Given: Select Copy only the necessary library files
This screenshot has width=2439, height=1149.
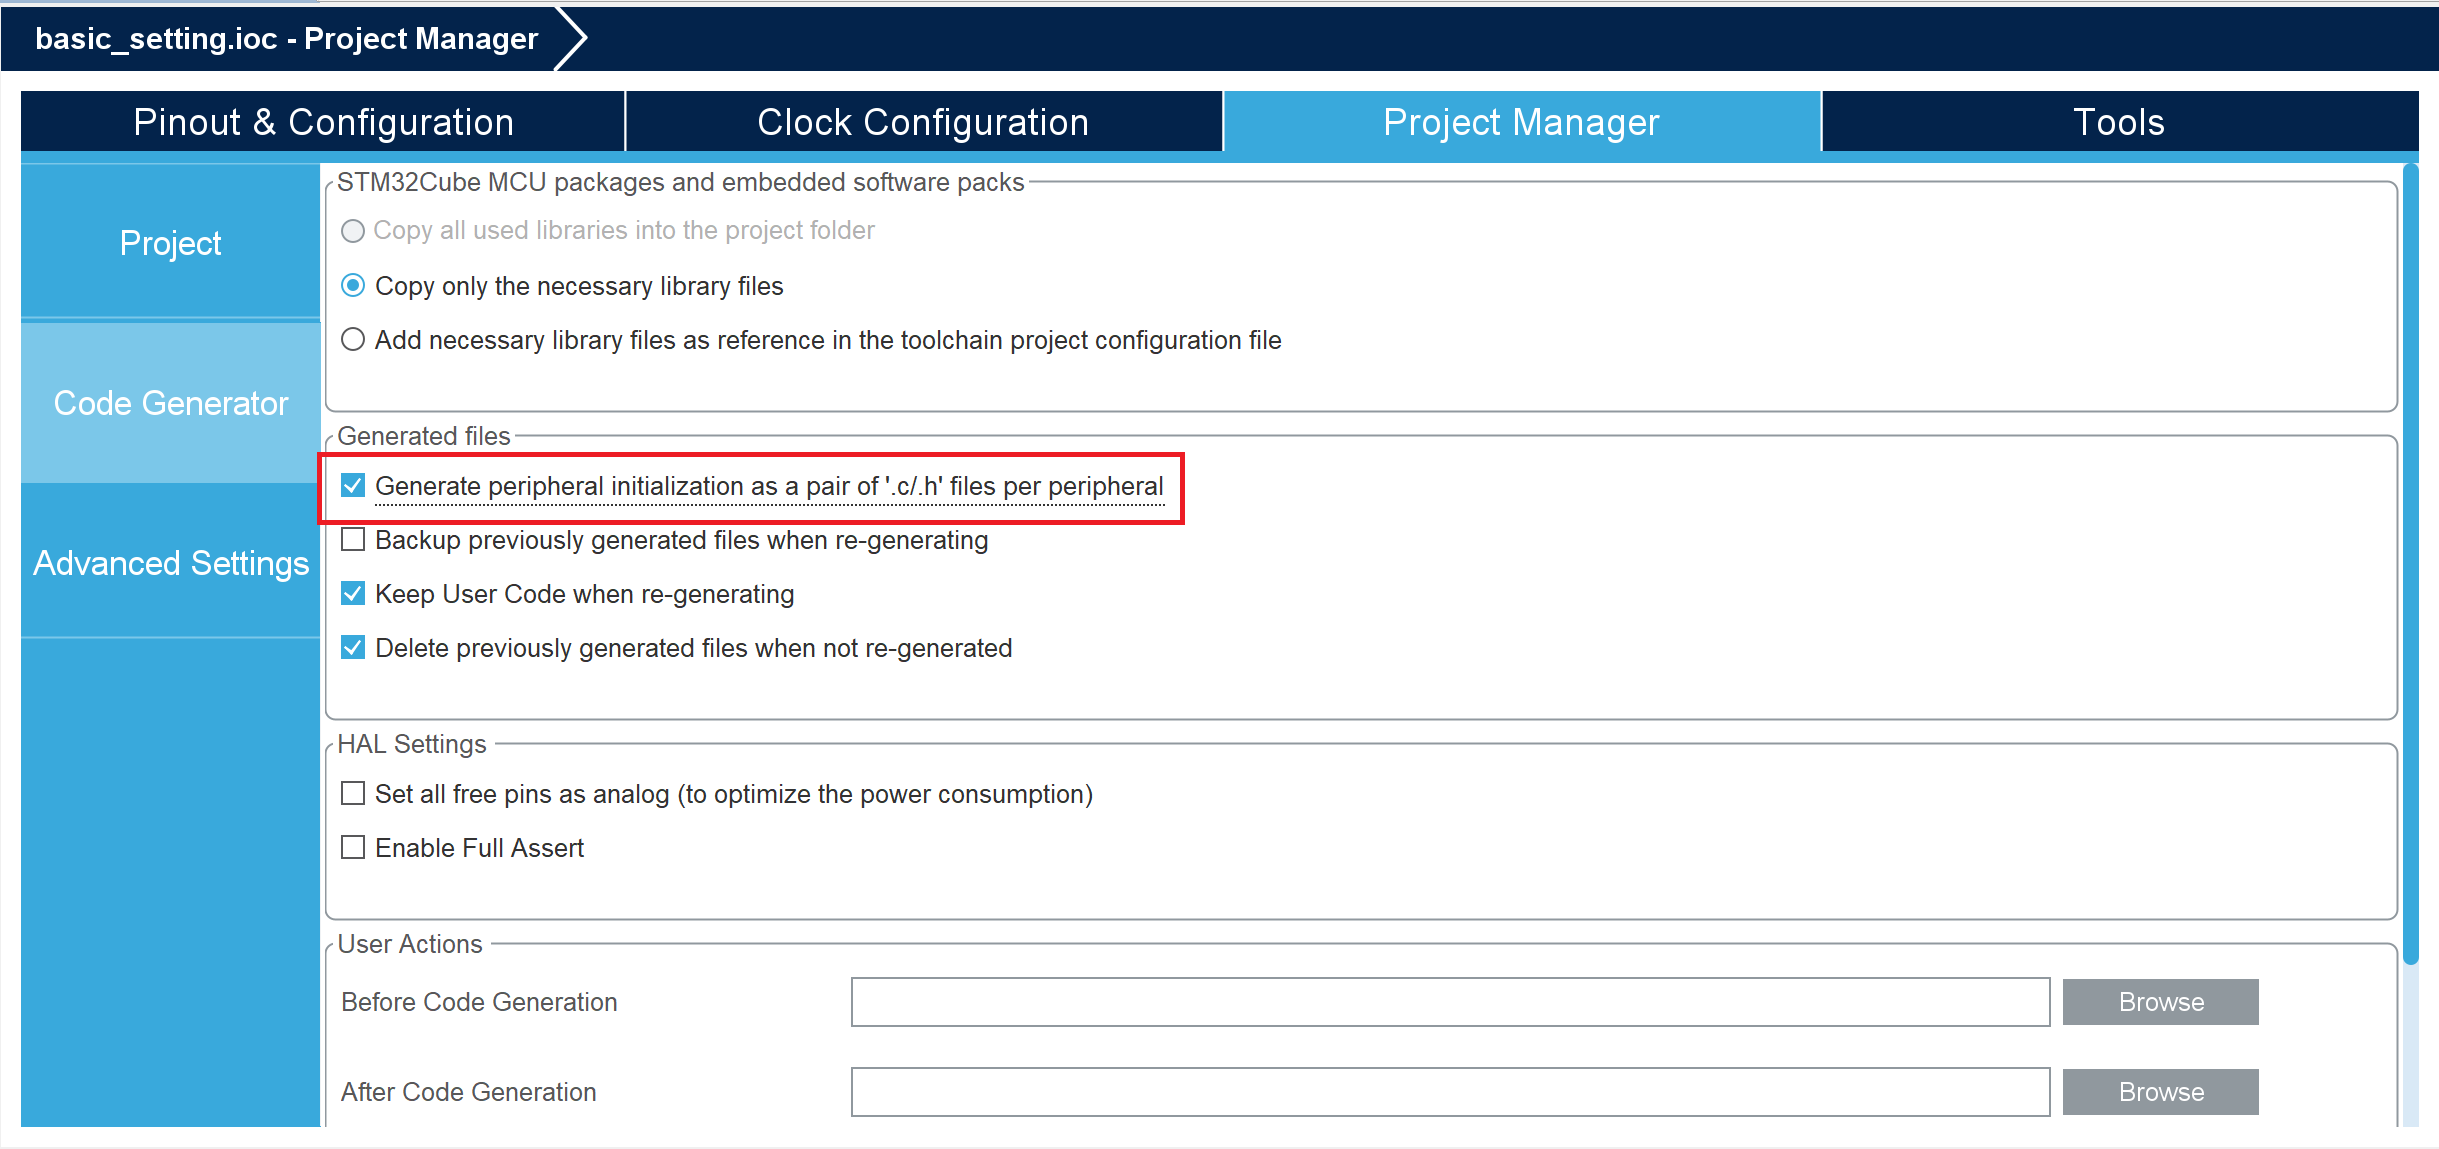Looking at the screenshot, I should pyautogui.click(x=353, y=286).
